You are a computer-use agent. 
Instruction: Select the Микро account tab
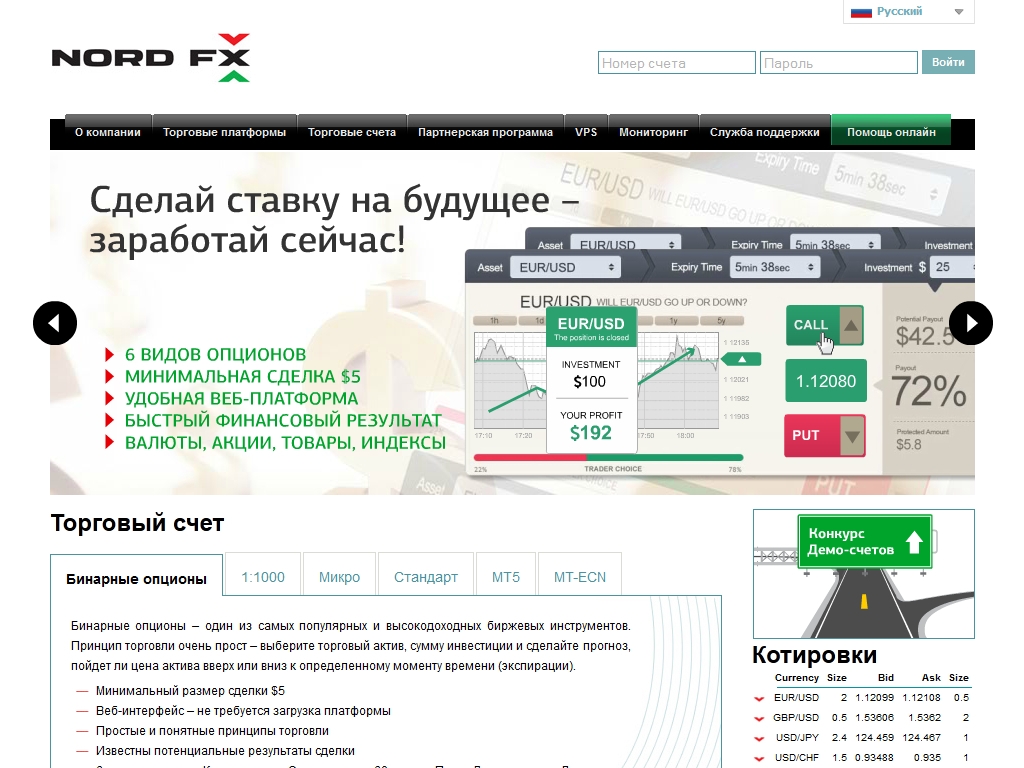(x=339, y=577)
